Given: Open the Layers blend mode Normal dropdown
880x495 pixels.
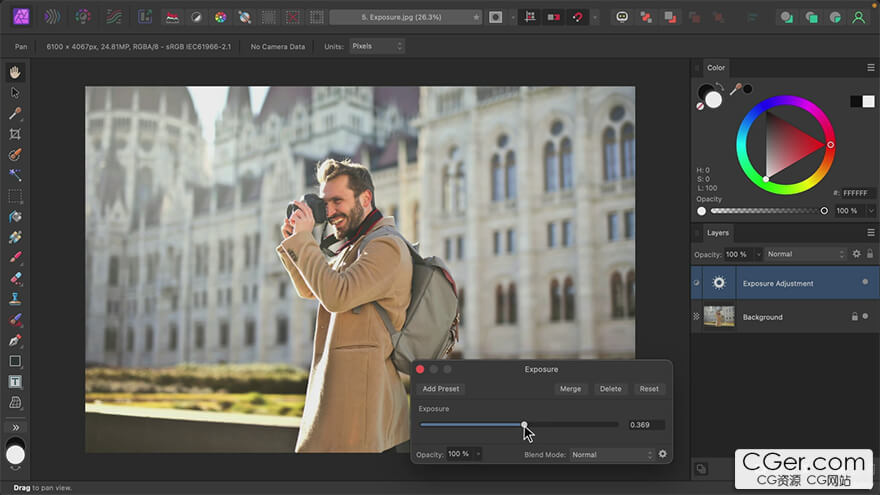Looking at the screenshot, I should coord(805,254).
